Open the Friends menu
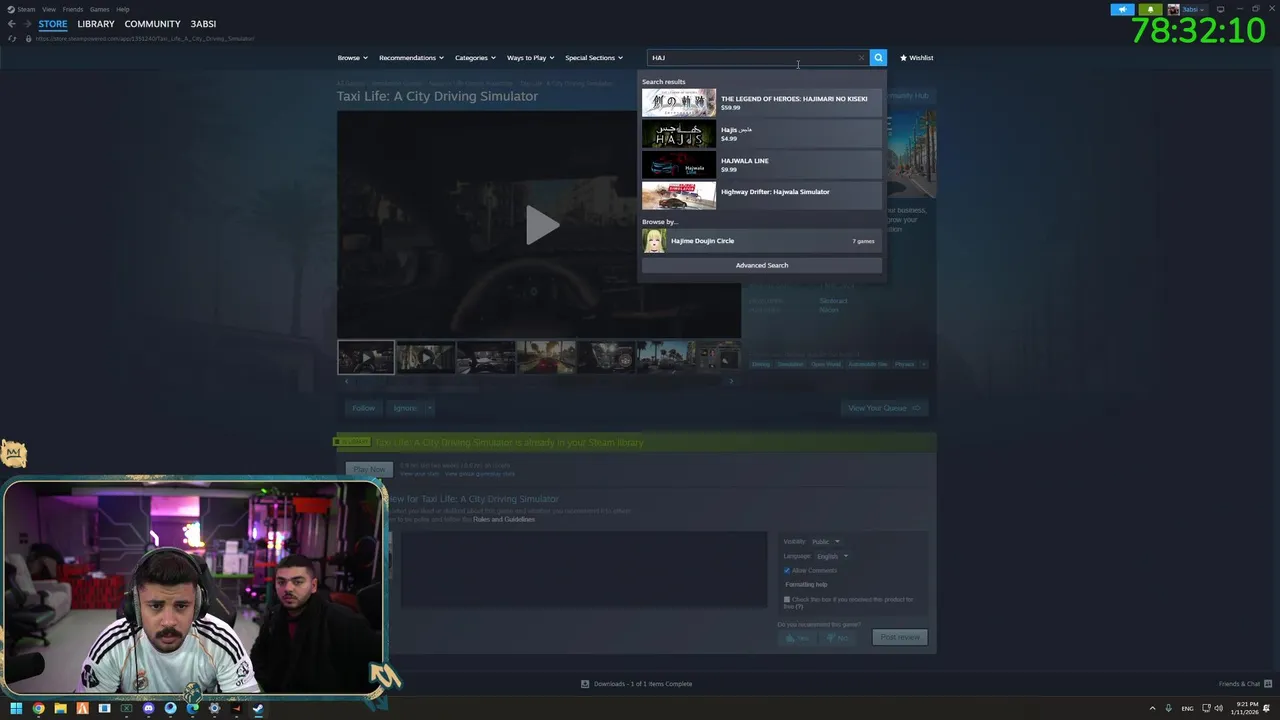 (x=72, y=9)
